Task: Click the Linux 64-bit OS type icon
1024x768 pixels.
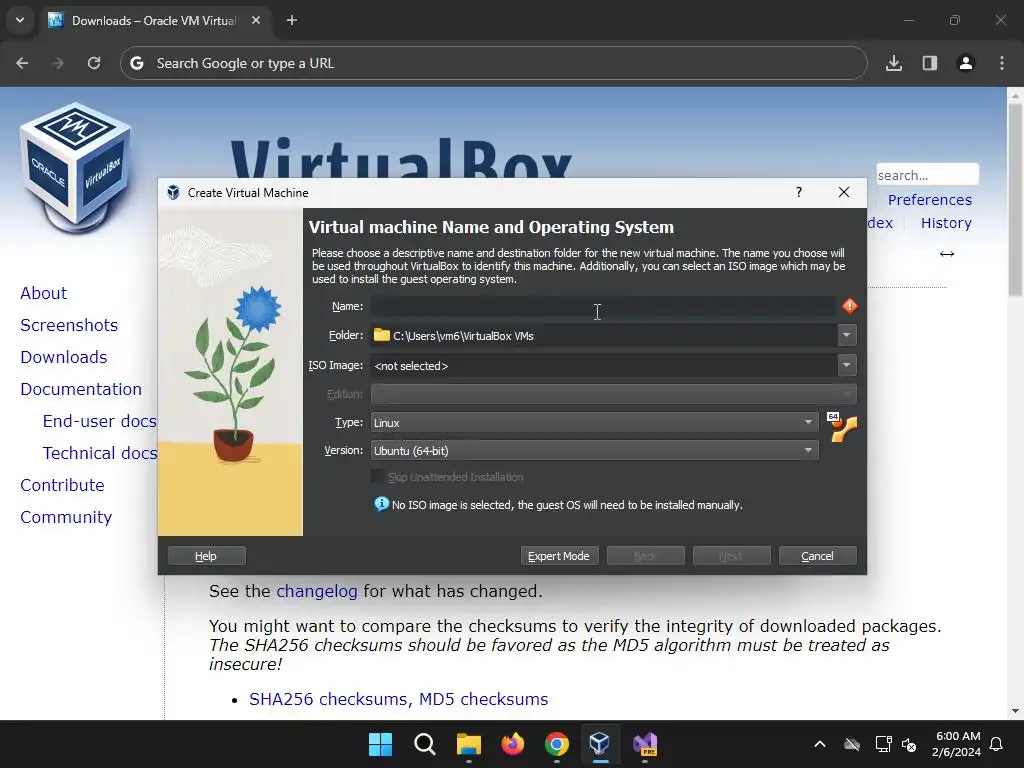Action: [842, 427]
